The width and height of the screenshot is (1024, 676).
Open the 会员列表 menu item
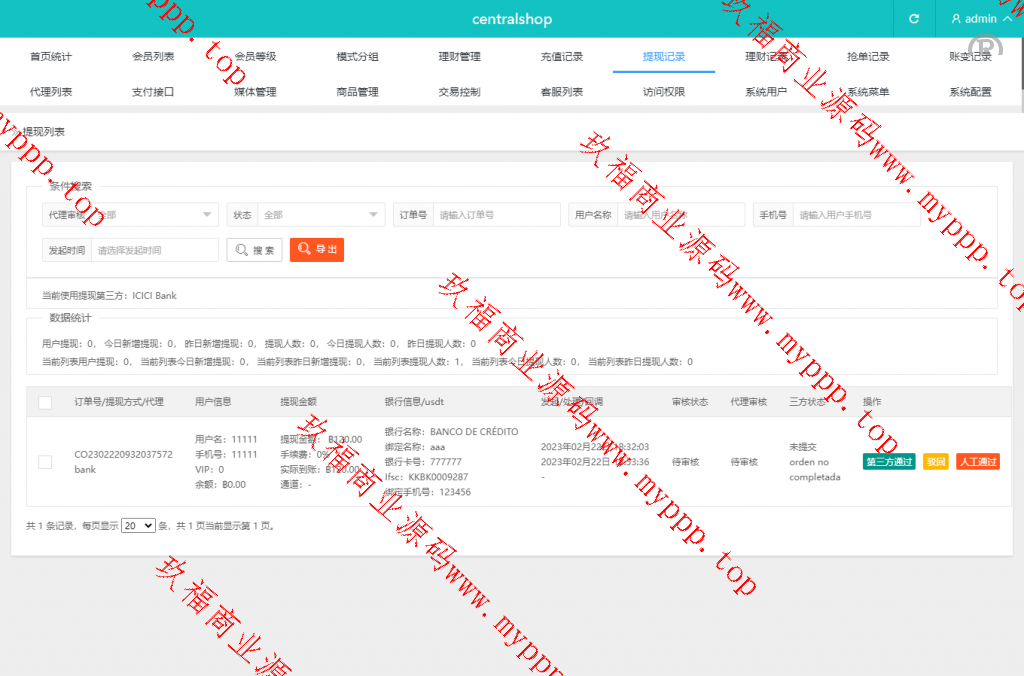(153, 57)
